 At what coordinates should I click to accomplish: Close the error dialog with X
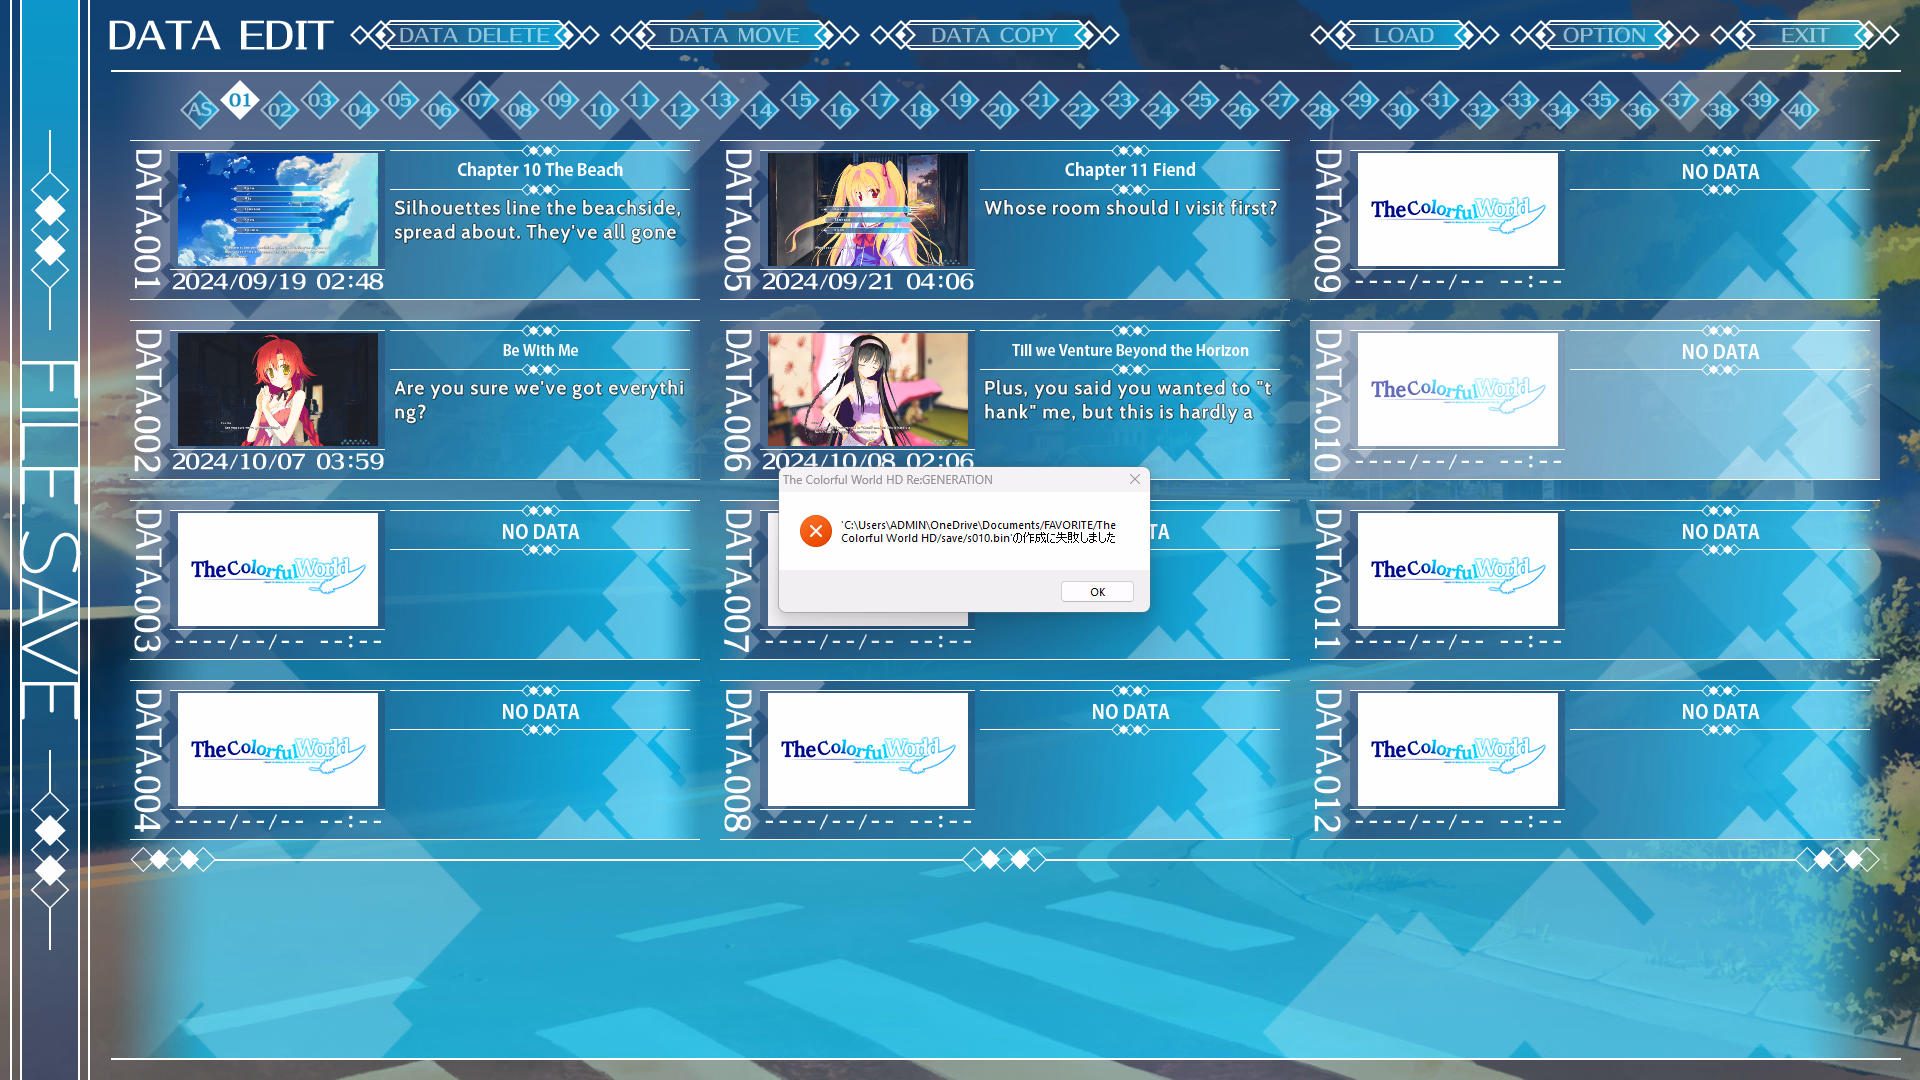click(x=1135, y=479)
